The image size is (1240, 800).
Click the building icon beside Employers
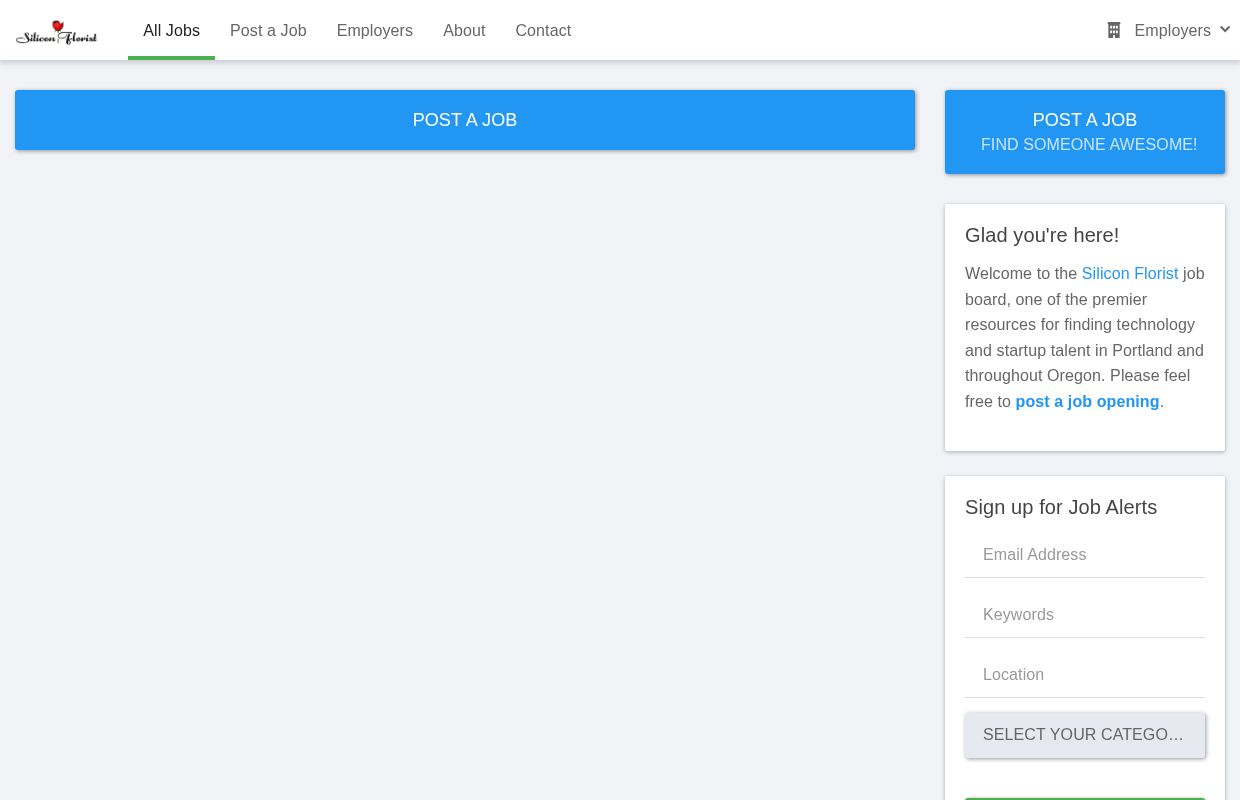1114,30
